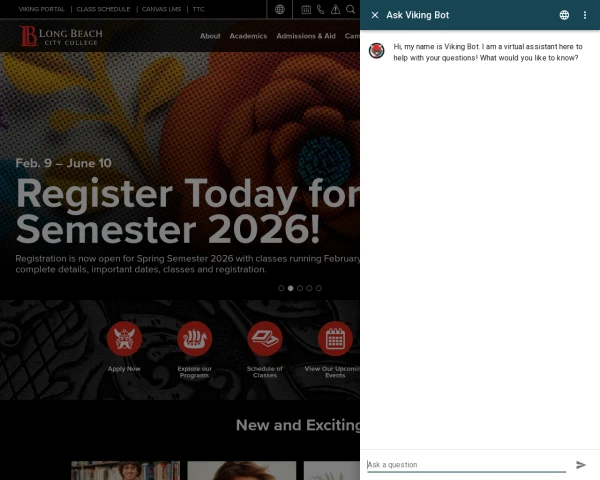This screenshot has height=480, width=600.
Task: Focus the Ask a question field
Action: pyautogui.click(x=466, y=465)
